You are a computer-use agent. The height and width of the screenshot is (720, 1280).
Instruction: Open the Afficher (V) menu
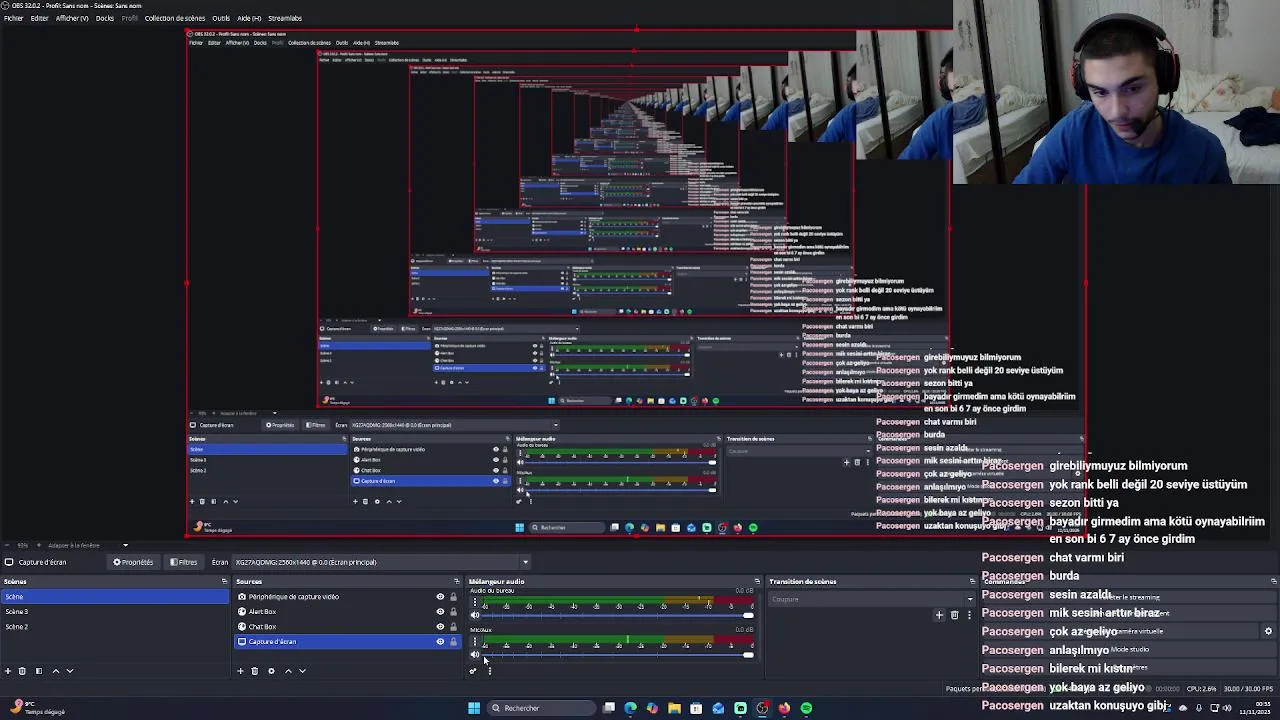pos(72,18)
